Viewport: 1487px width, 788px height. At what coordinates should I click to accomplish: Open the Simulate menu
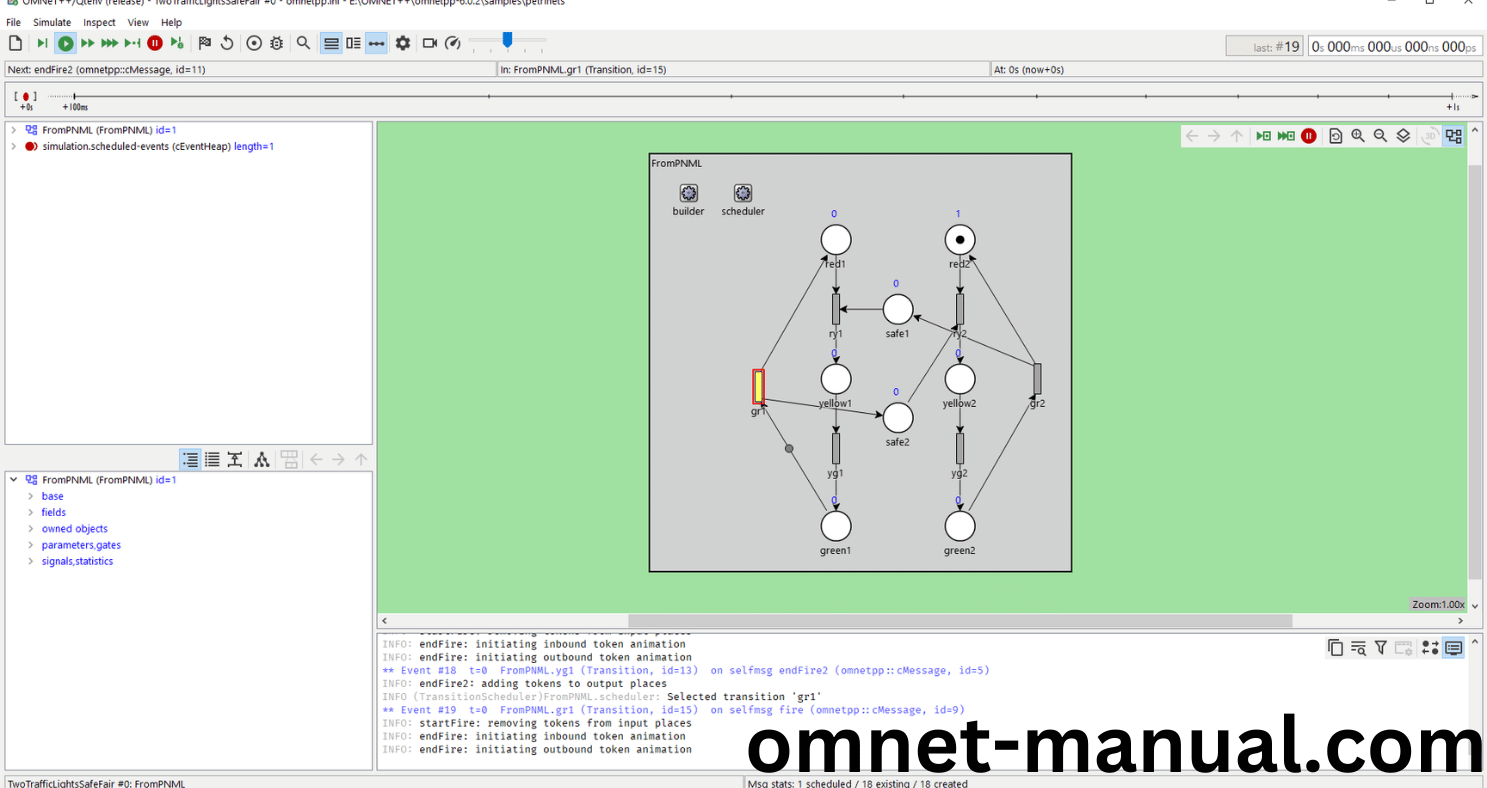(51, 22)
